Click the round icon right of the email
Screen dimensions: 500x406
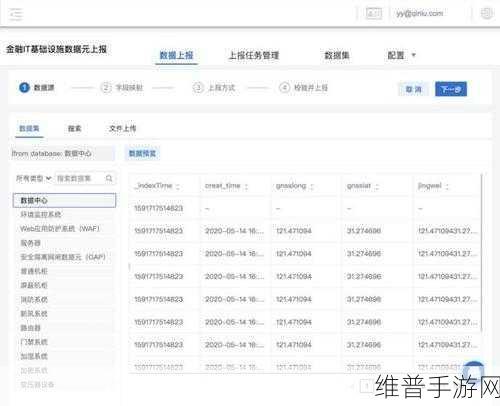[x=486, y=13]
